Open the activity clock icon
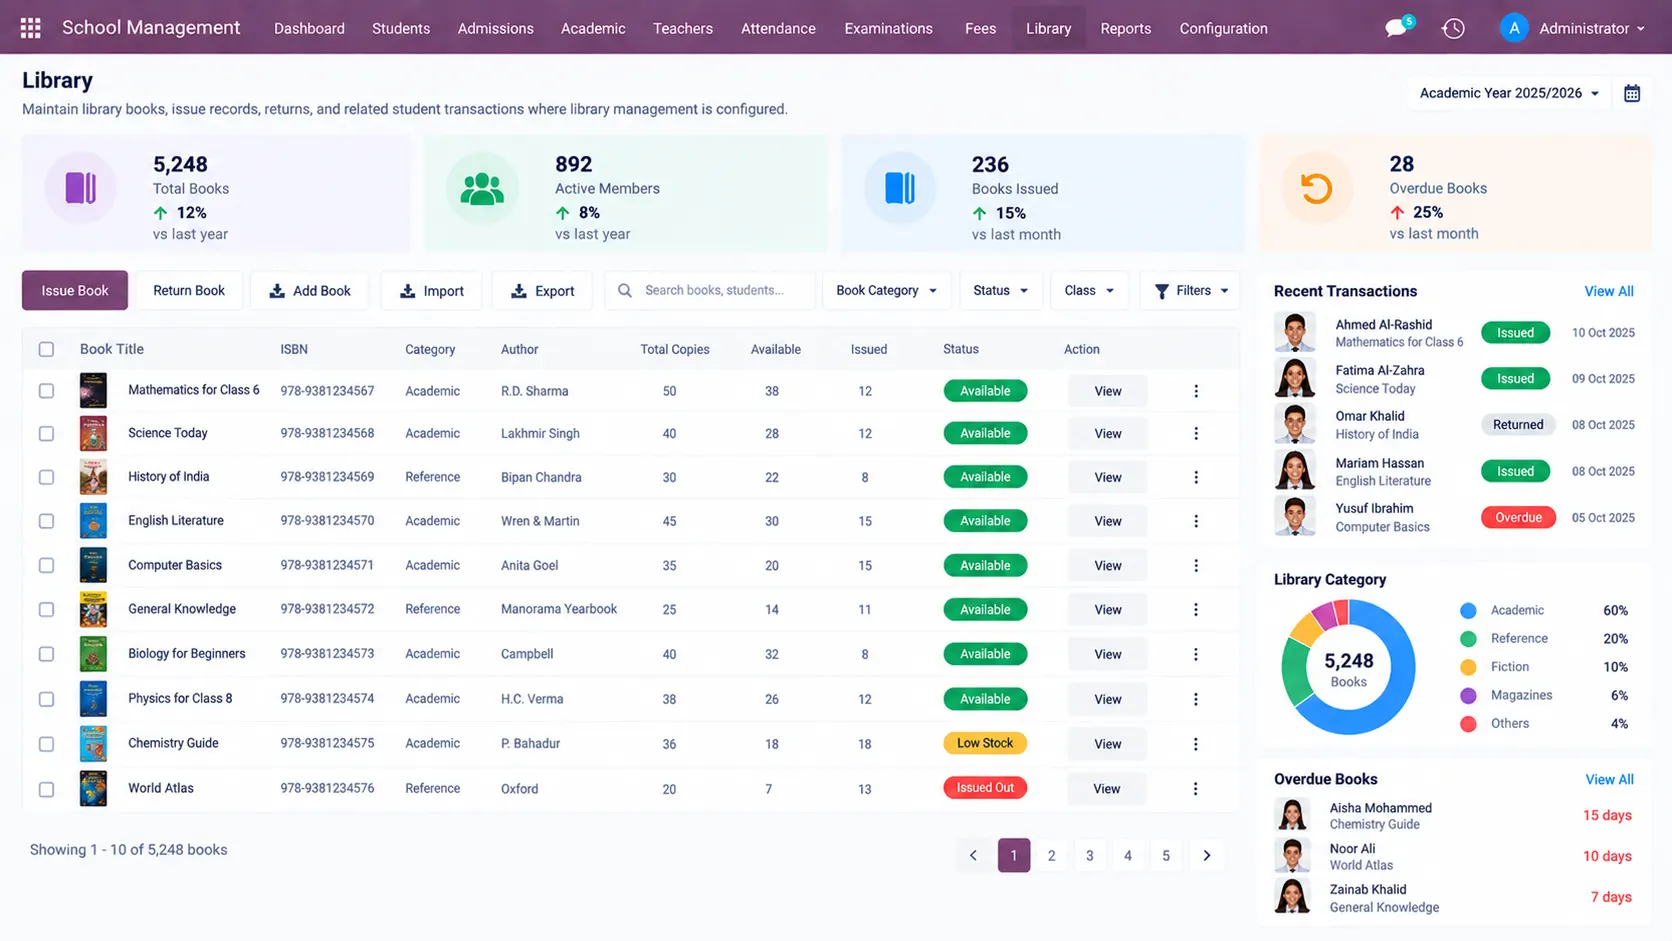 [x=1453, y=28]
